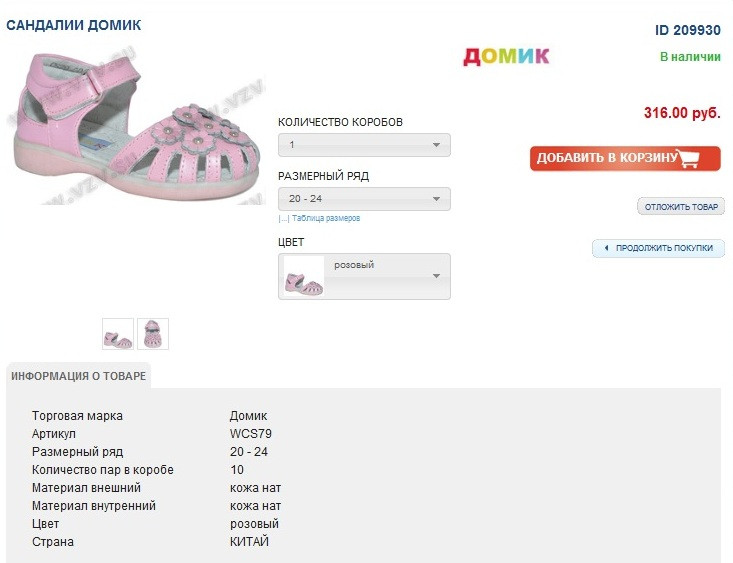Click the colorful ДОМИК brand logo
The image size is (733, 563).
[506, 56]
